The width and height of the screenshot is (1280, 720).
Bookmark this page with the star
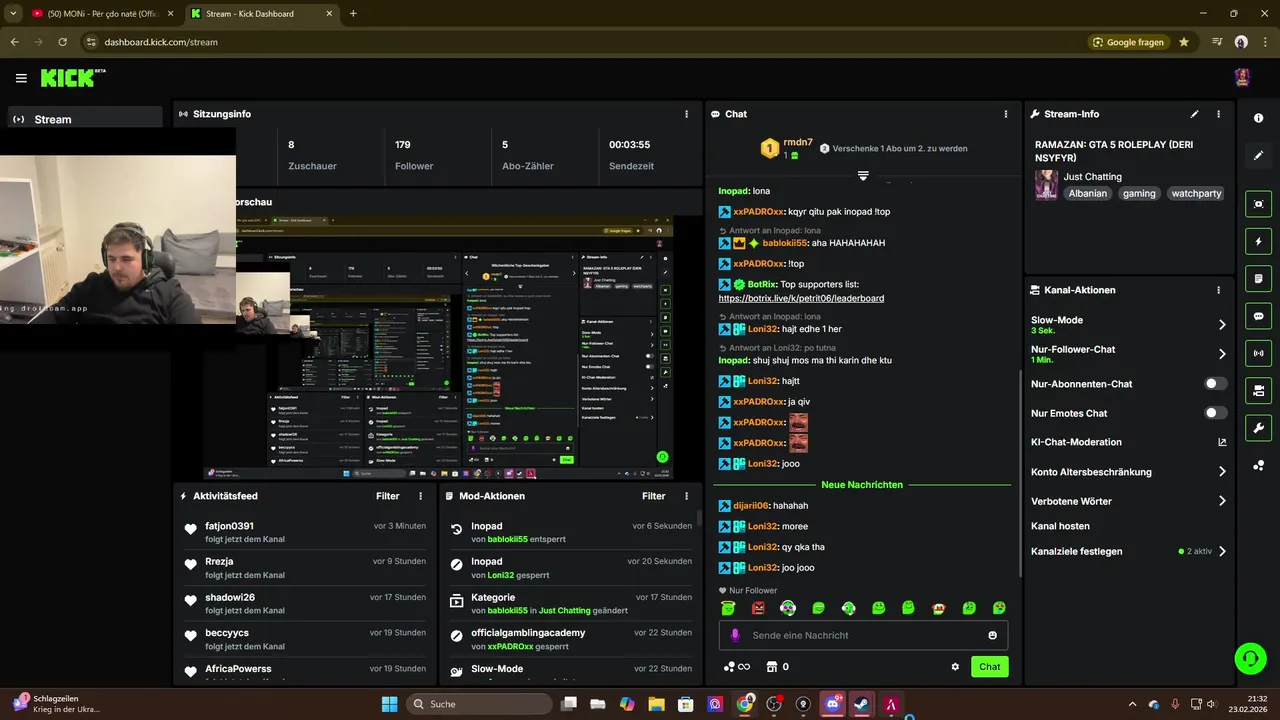click(1184, 42)
